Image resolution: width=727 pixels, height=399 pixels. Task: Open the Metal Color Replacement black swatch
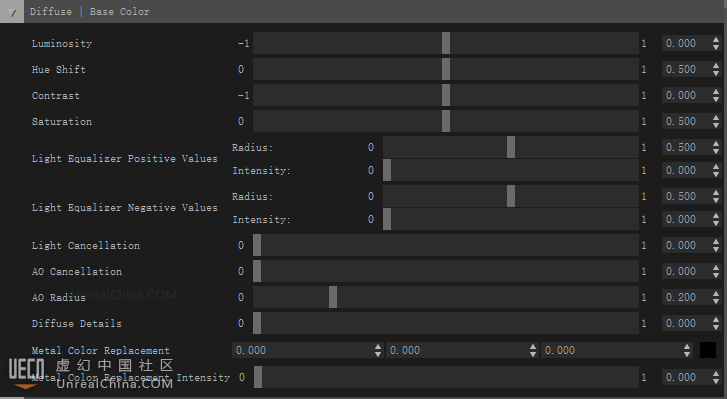(x=708, y=350)
